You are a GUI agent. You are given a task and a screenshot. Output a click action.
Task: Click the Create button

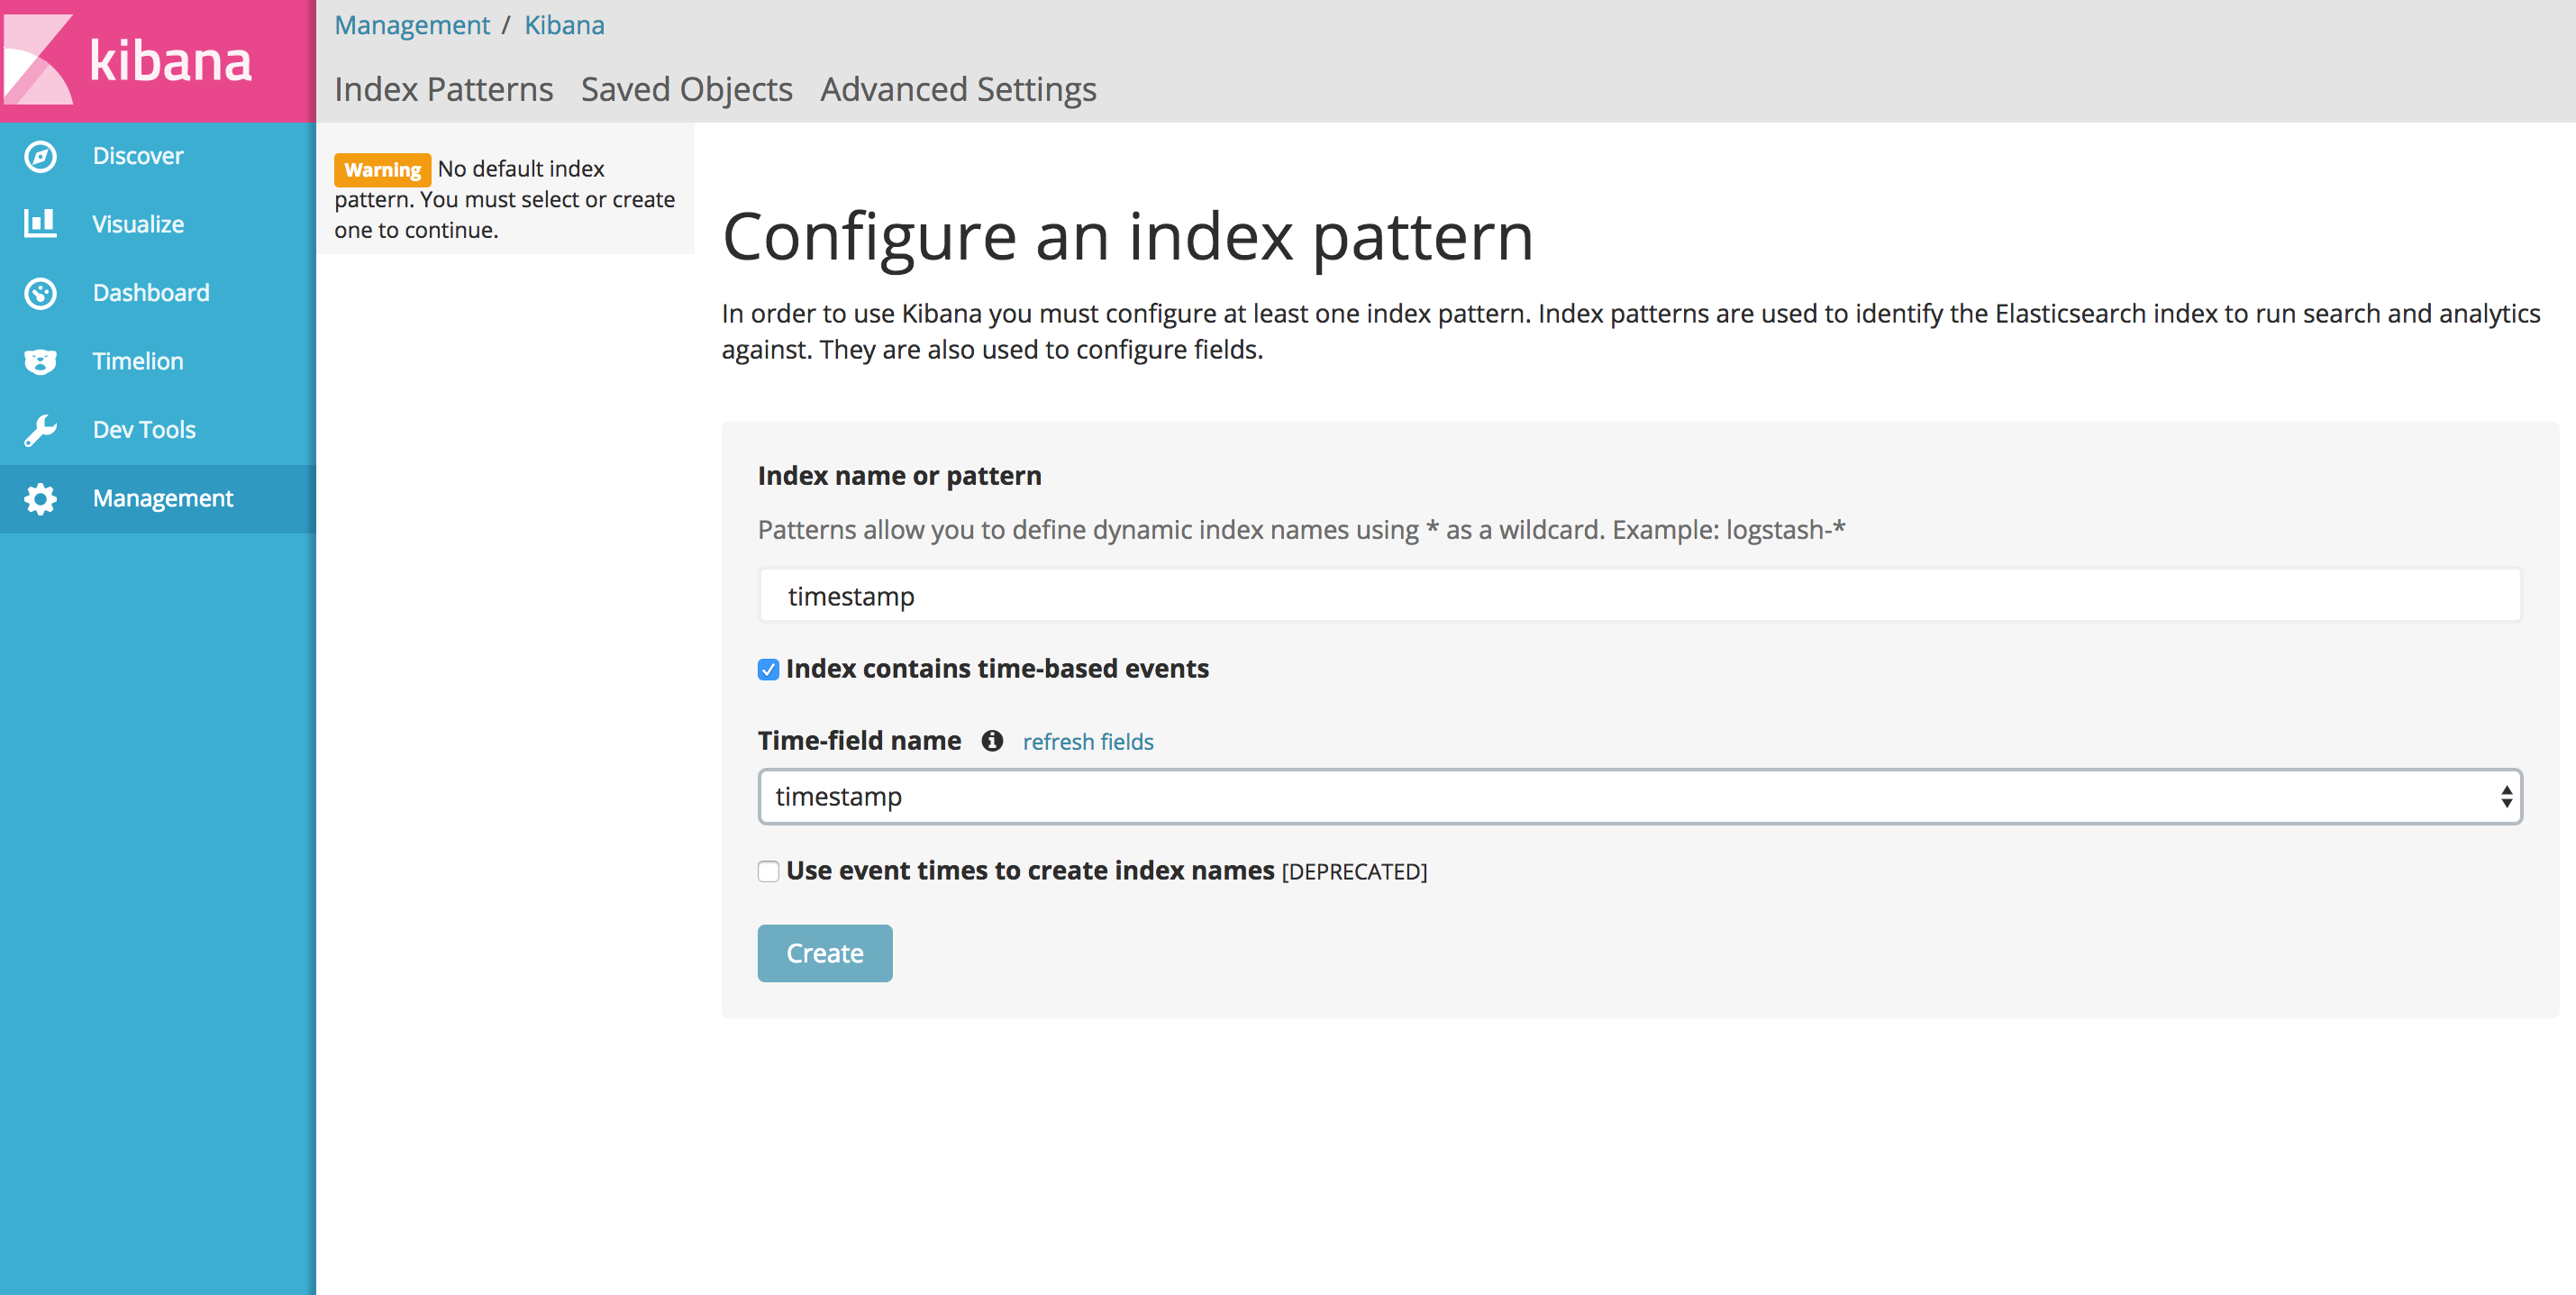[x=825, y=953]
